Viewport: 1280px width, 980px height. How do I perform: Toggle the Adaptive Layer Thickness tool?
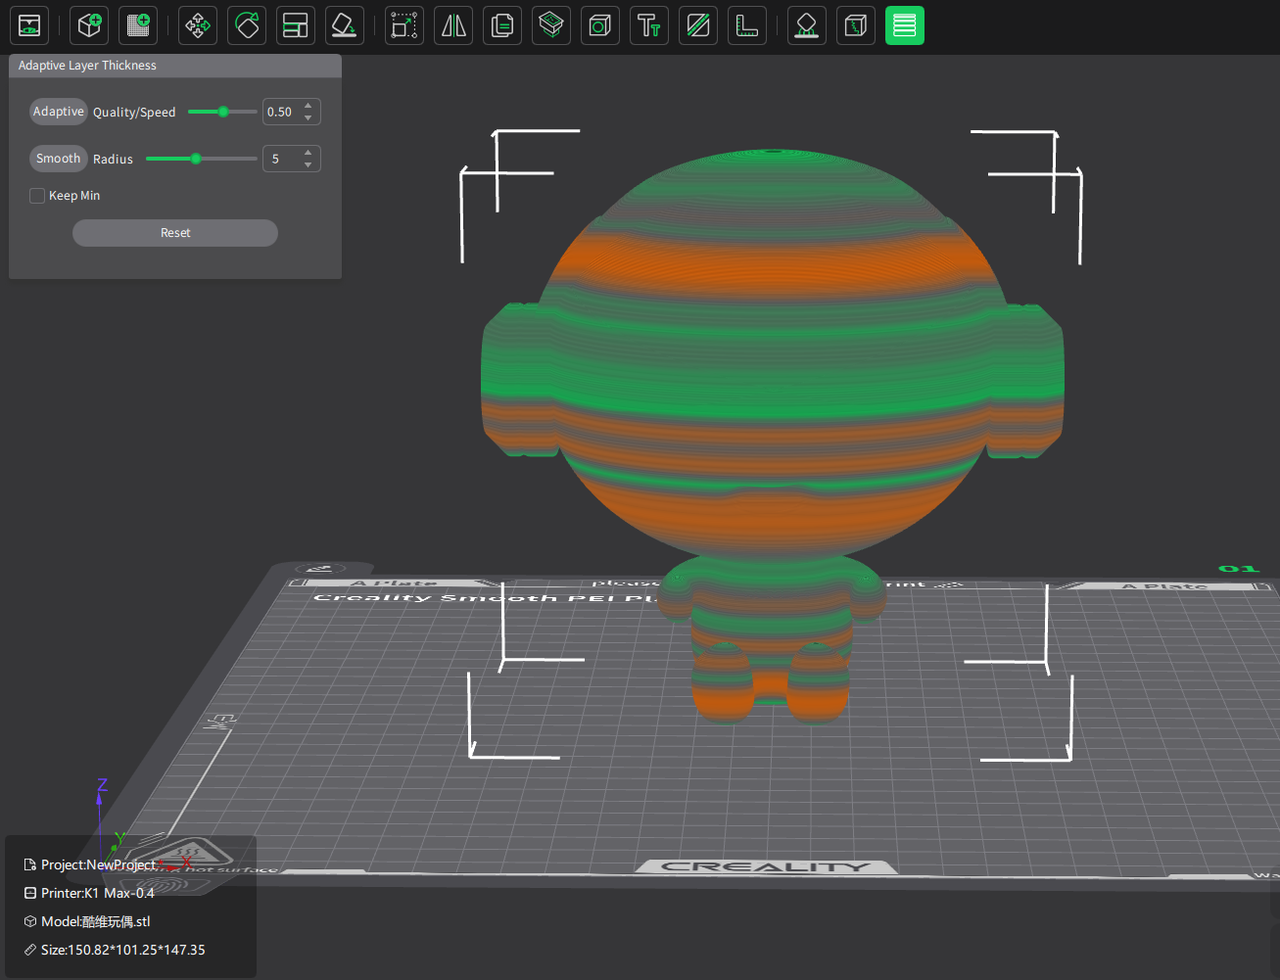905,25
